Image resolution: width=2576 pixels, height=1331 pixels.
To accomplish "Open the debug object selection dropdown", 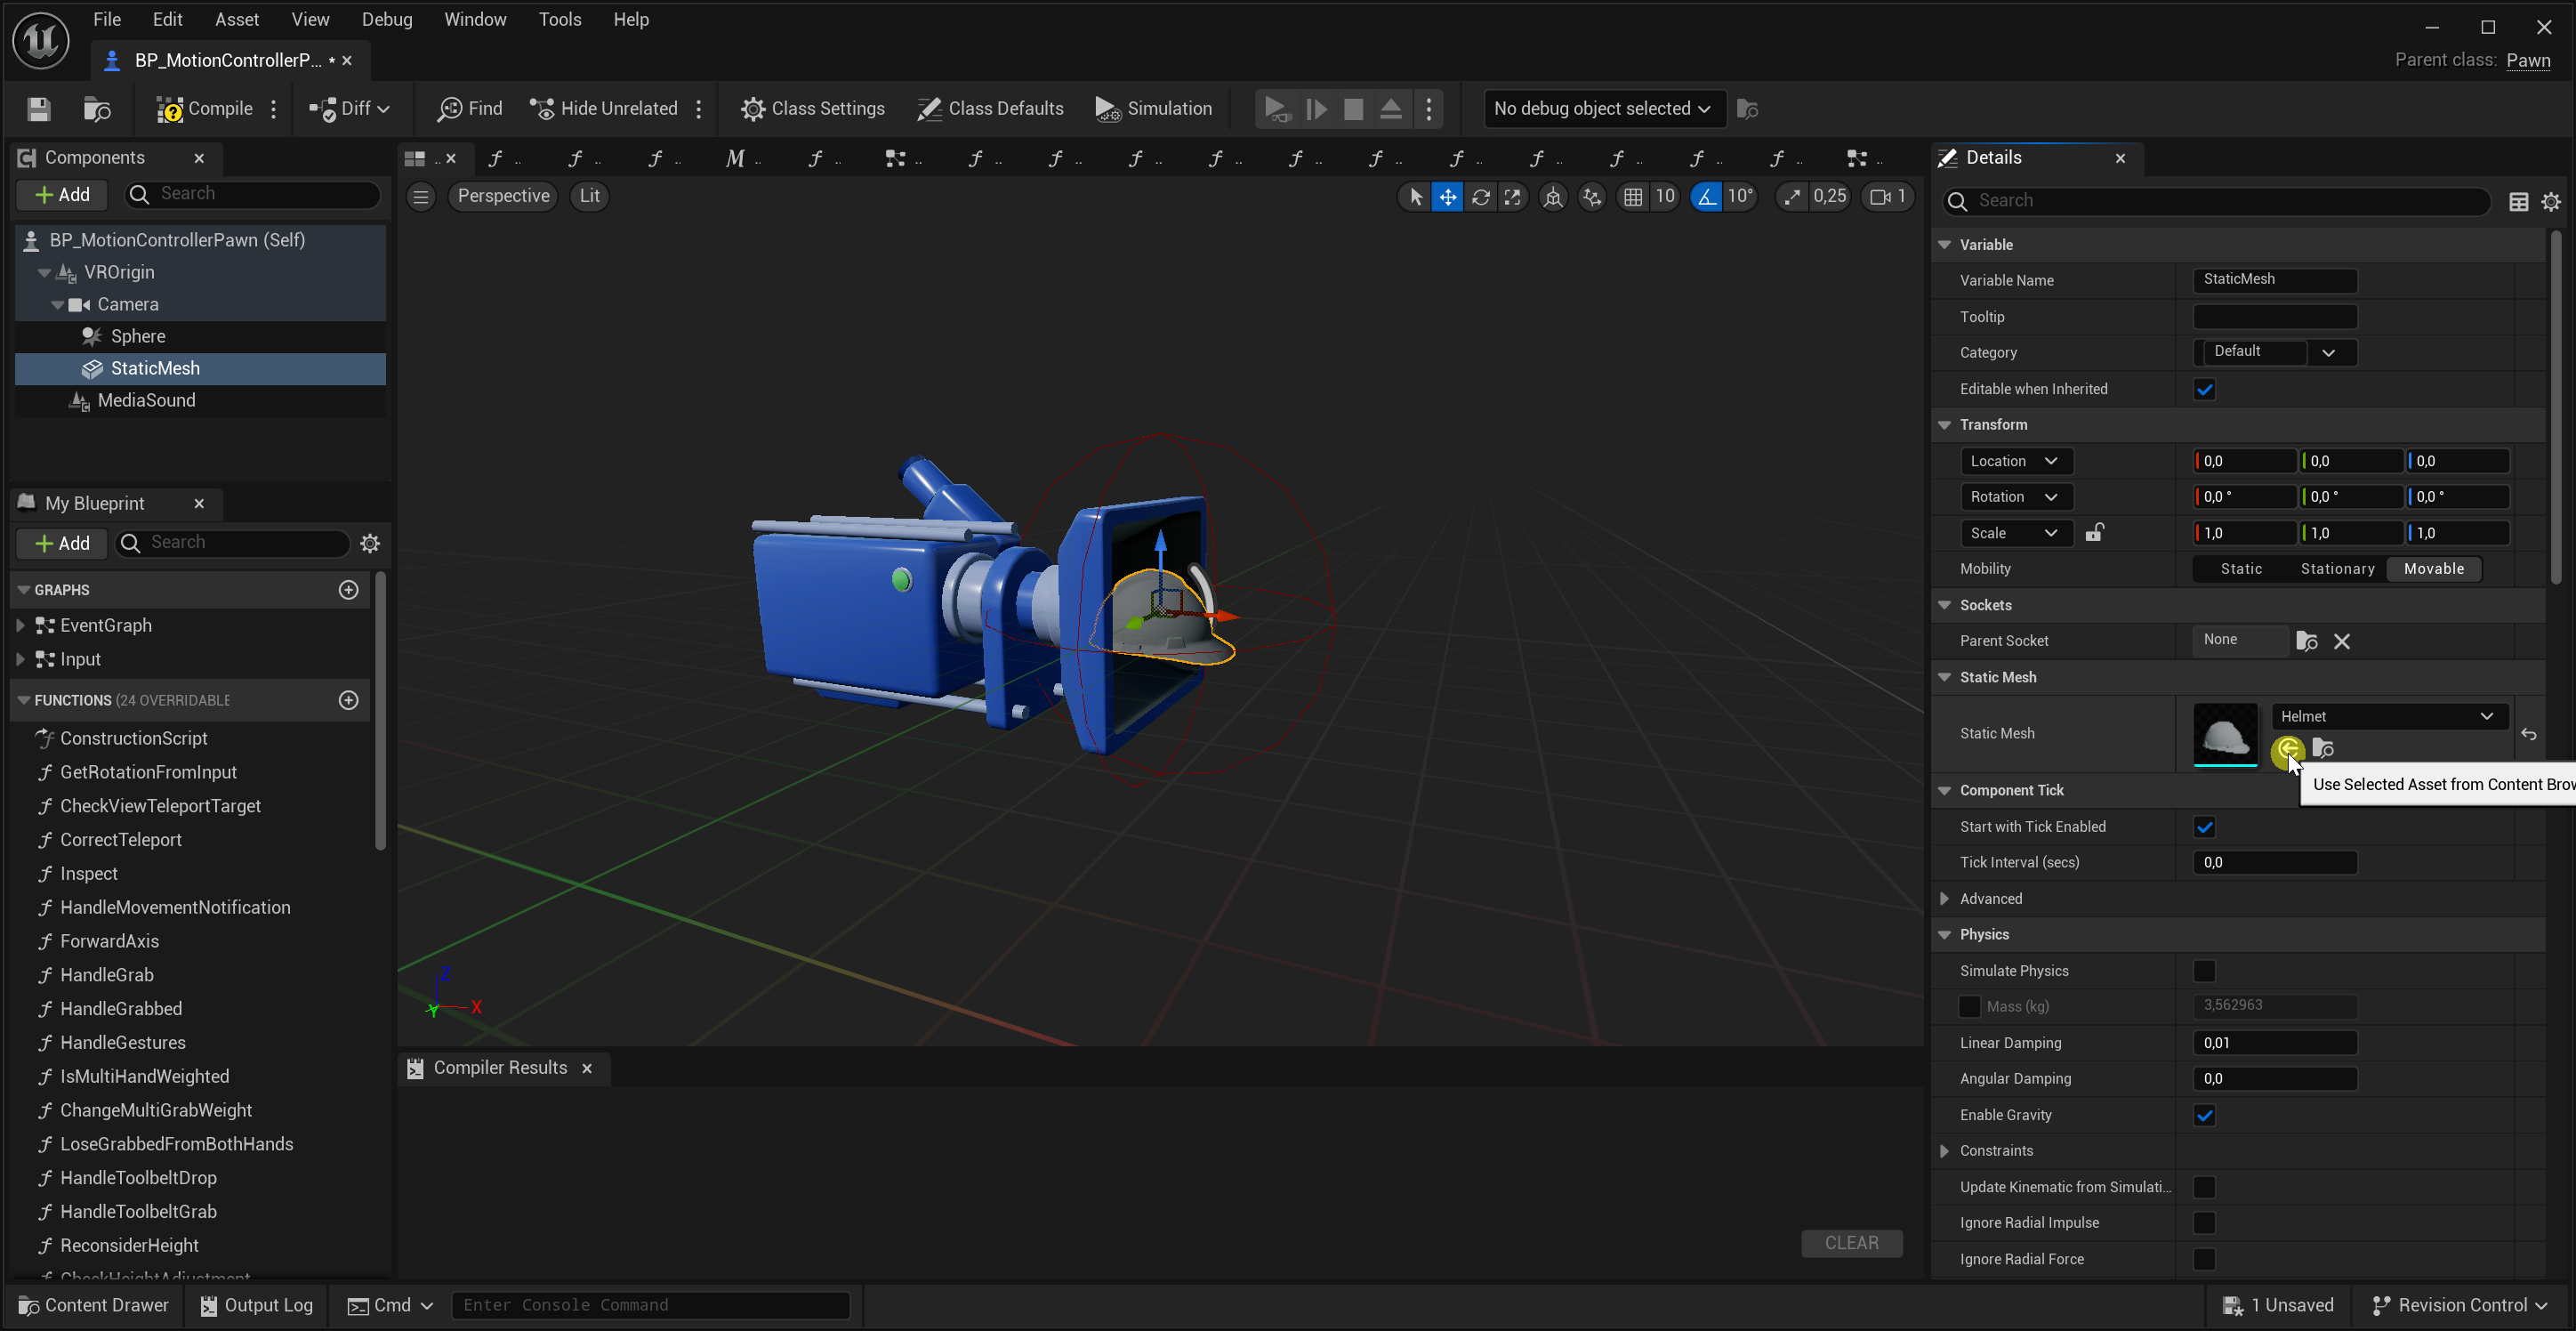I will 1601,109.
